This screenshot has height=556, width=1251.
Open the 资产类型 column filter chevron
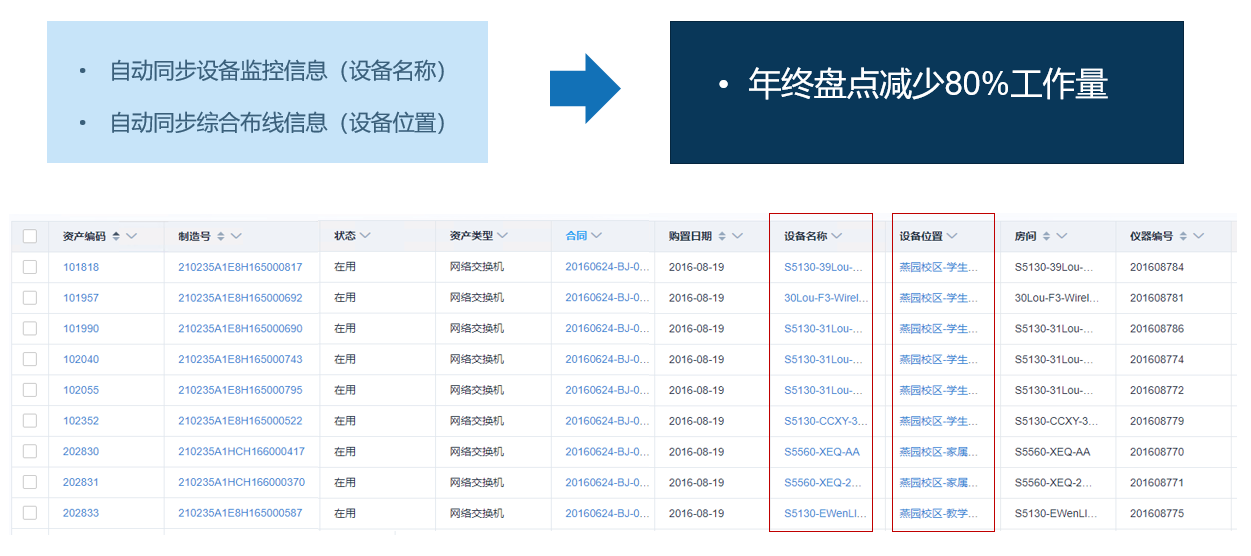(x=502, y=236)
